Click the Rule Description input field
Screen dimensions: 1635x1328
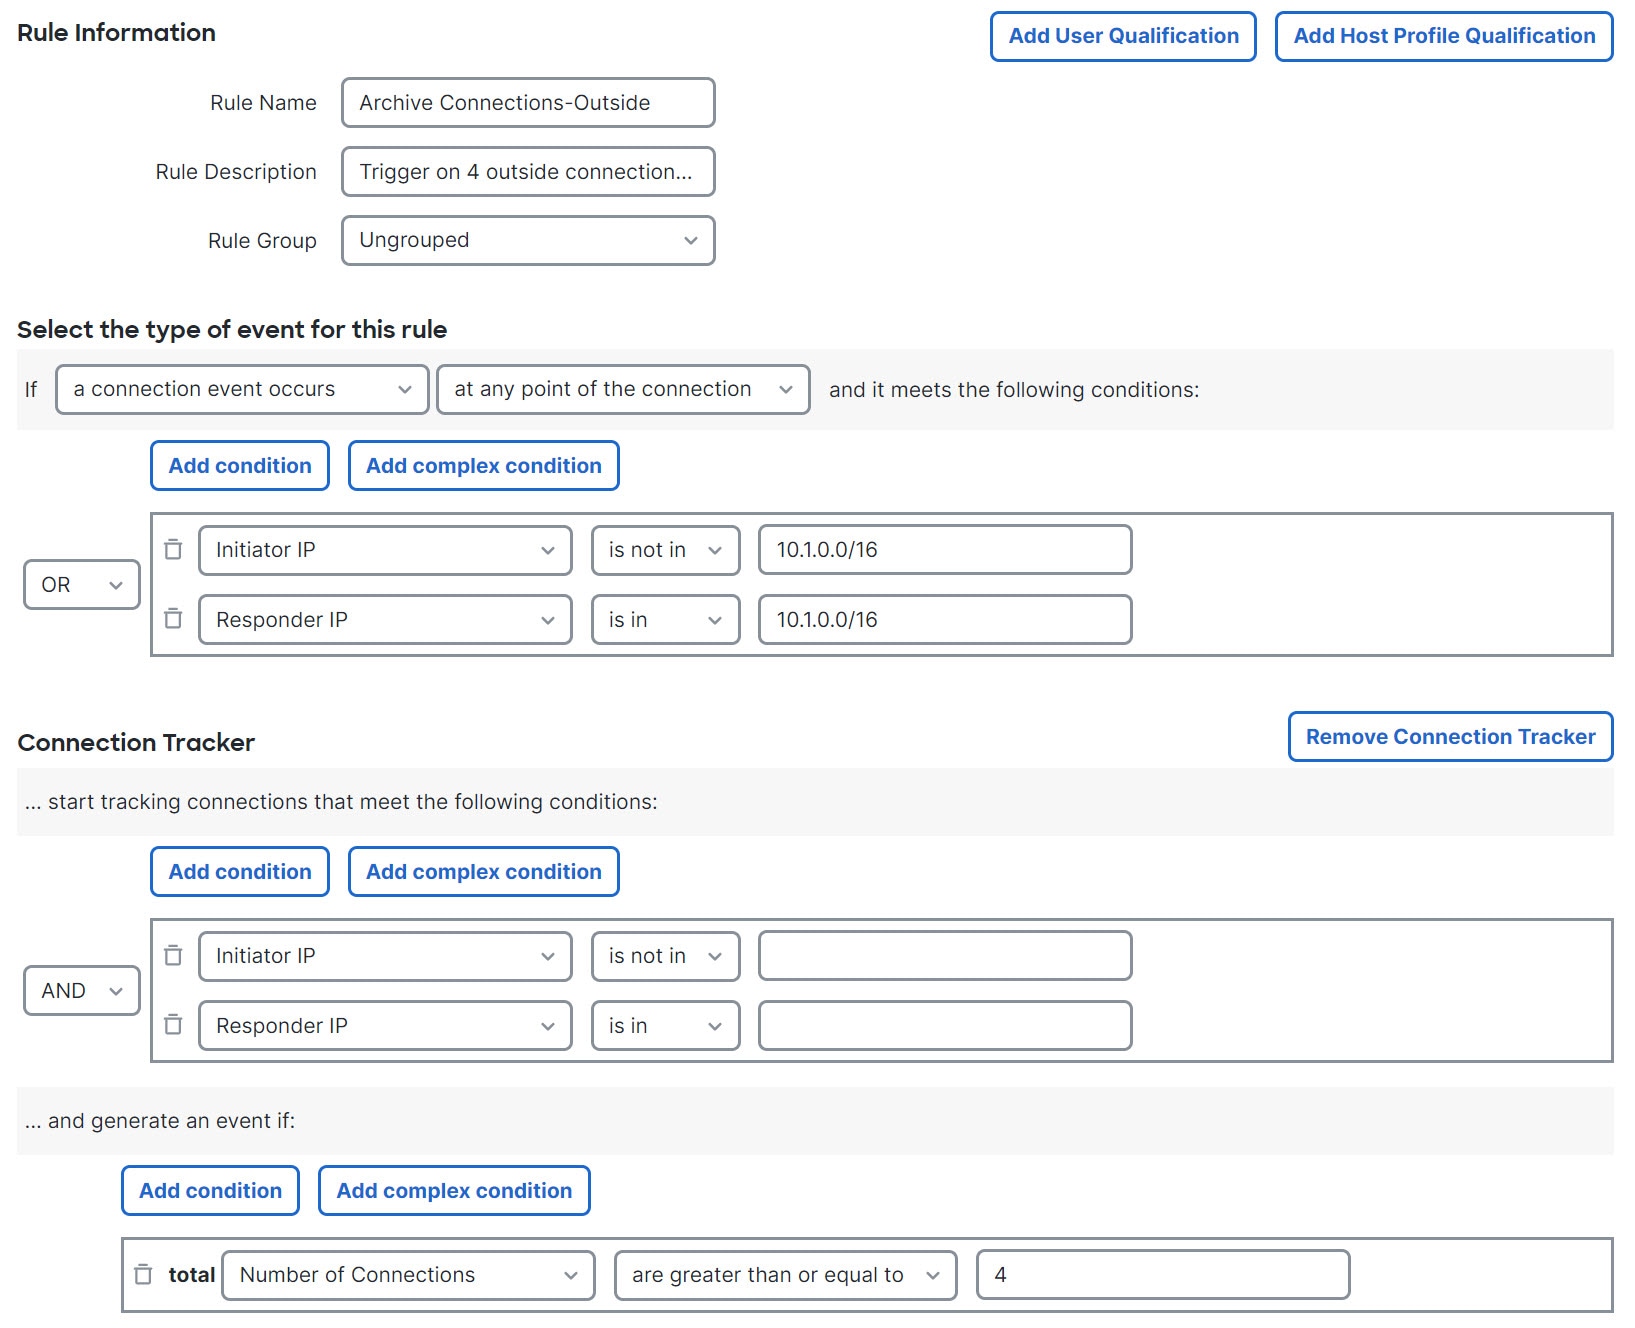[x=528, y=172]
